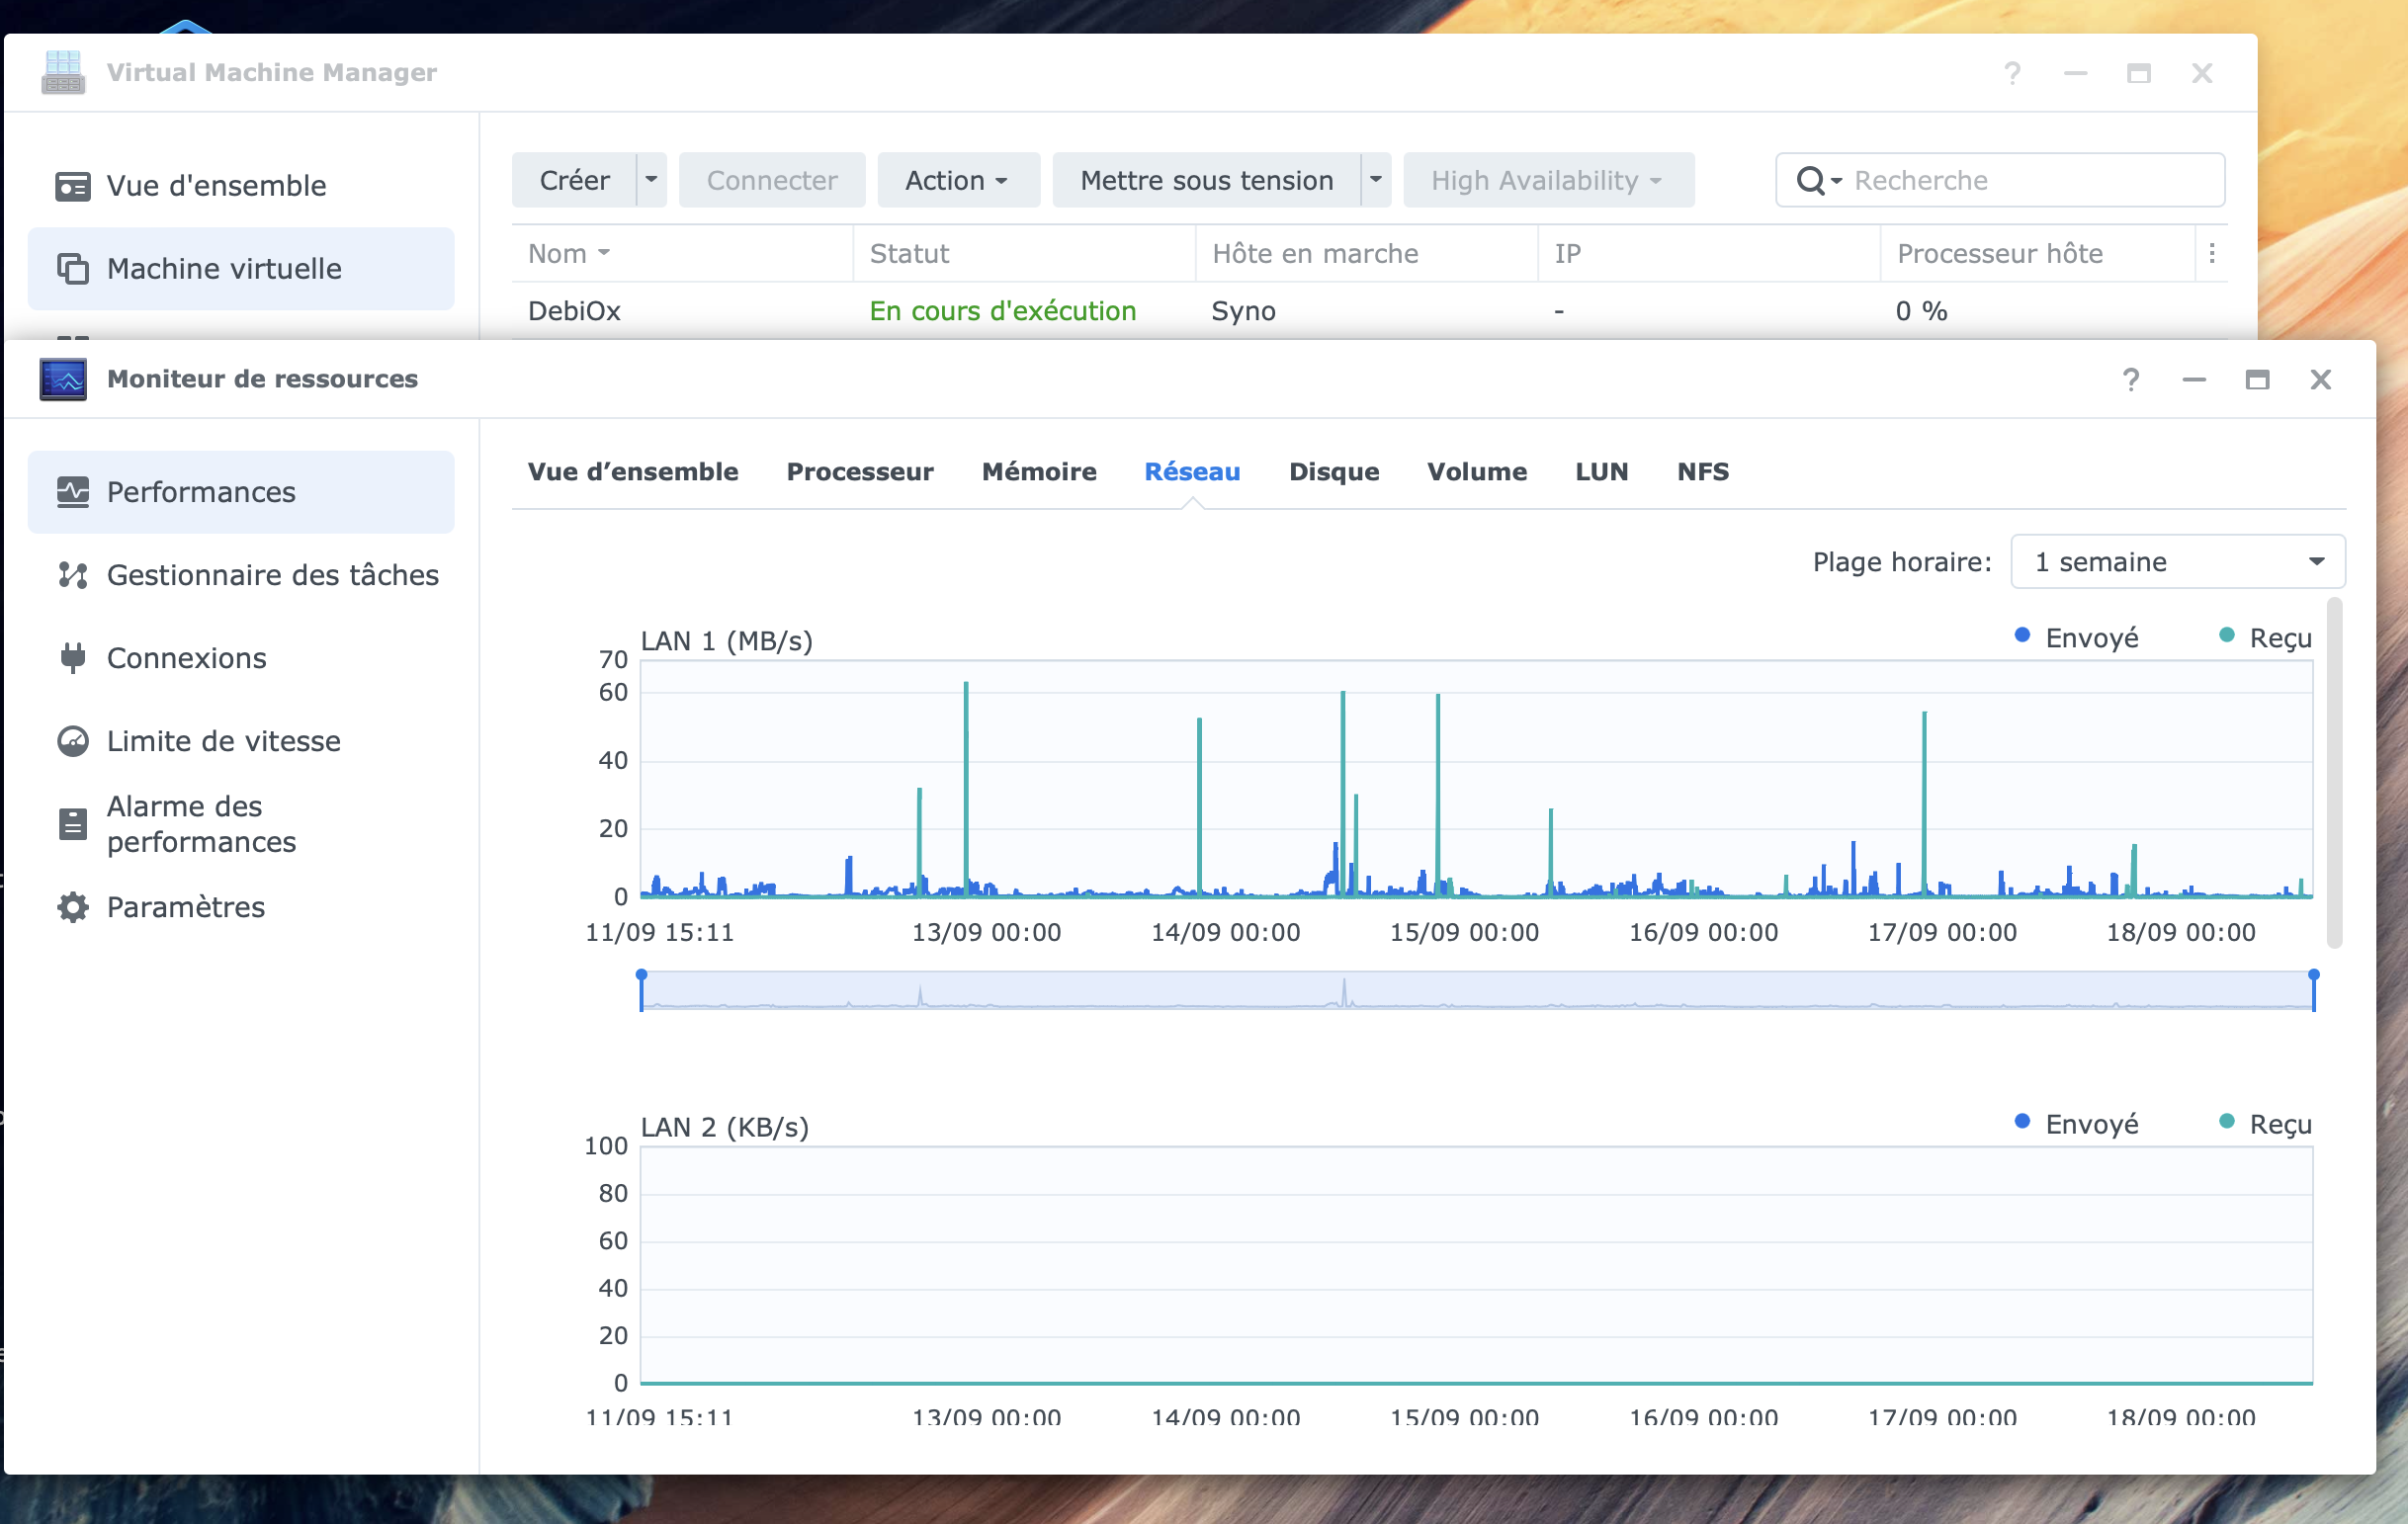Open Gestionnaire des tâches sidebar icon
This screenshot has height=1524, width=2408.
[73, 575]
